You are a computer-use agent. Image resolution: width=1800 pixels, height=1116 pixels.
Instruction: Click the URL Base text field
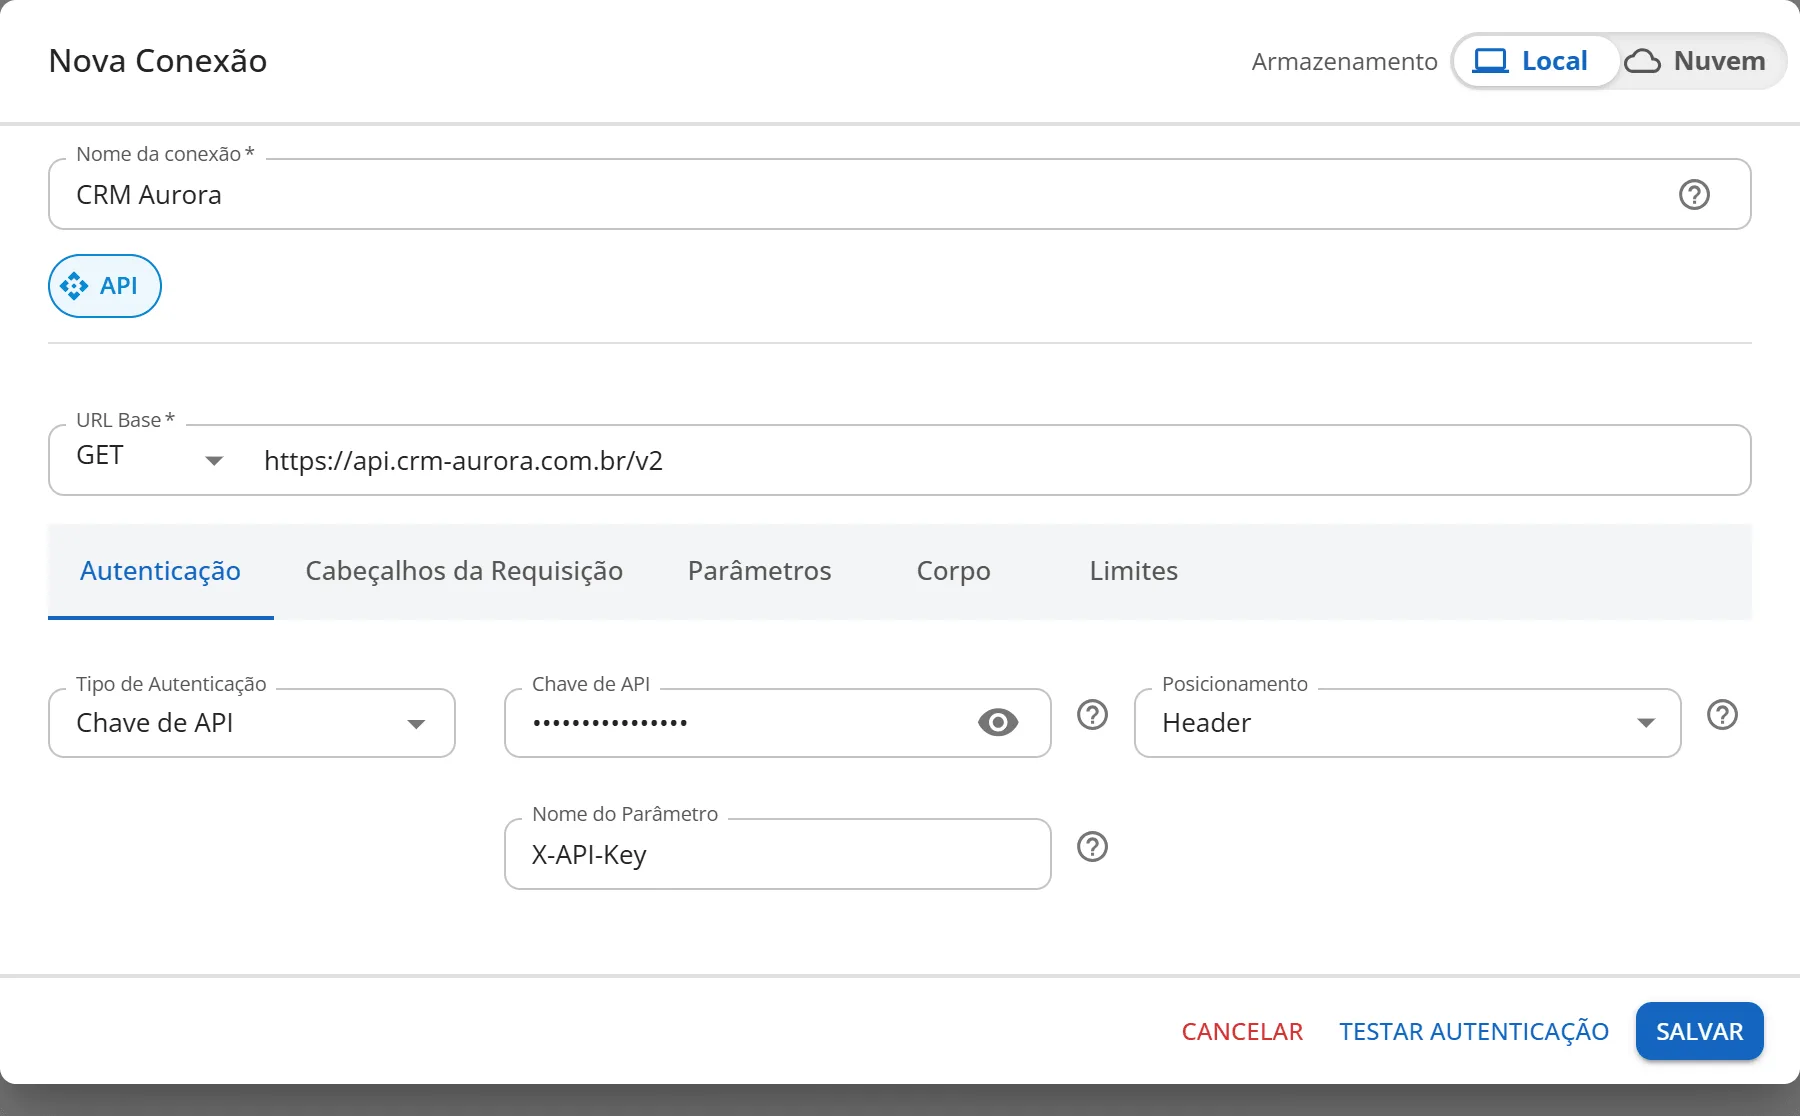point(1000,460)
